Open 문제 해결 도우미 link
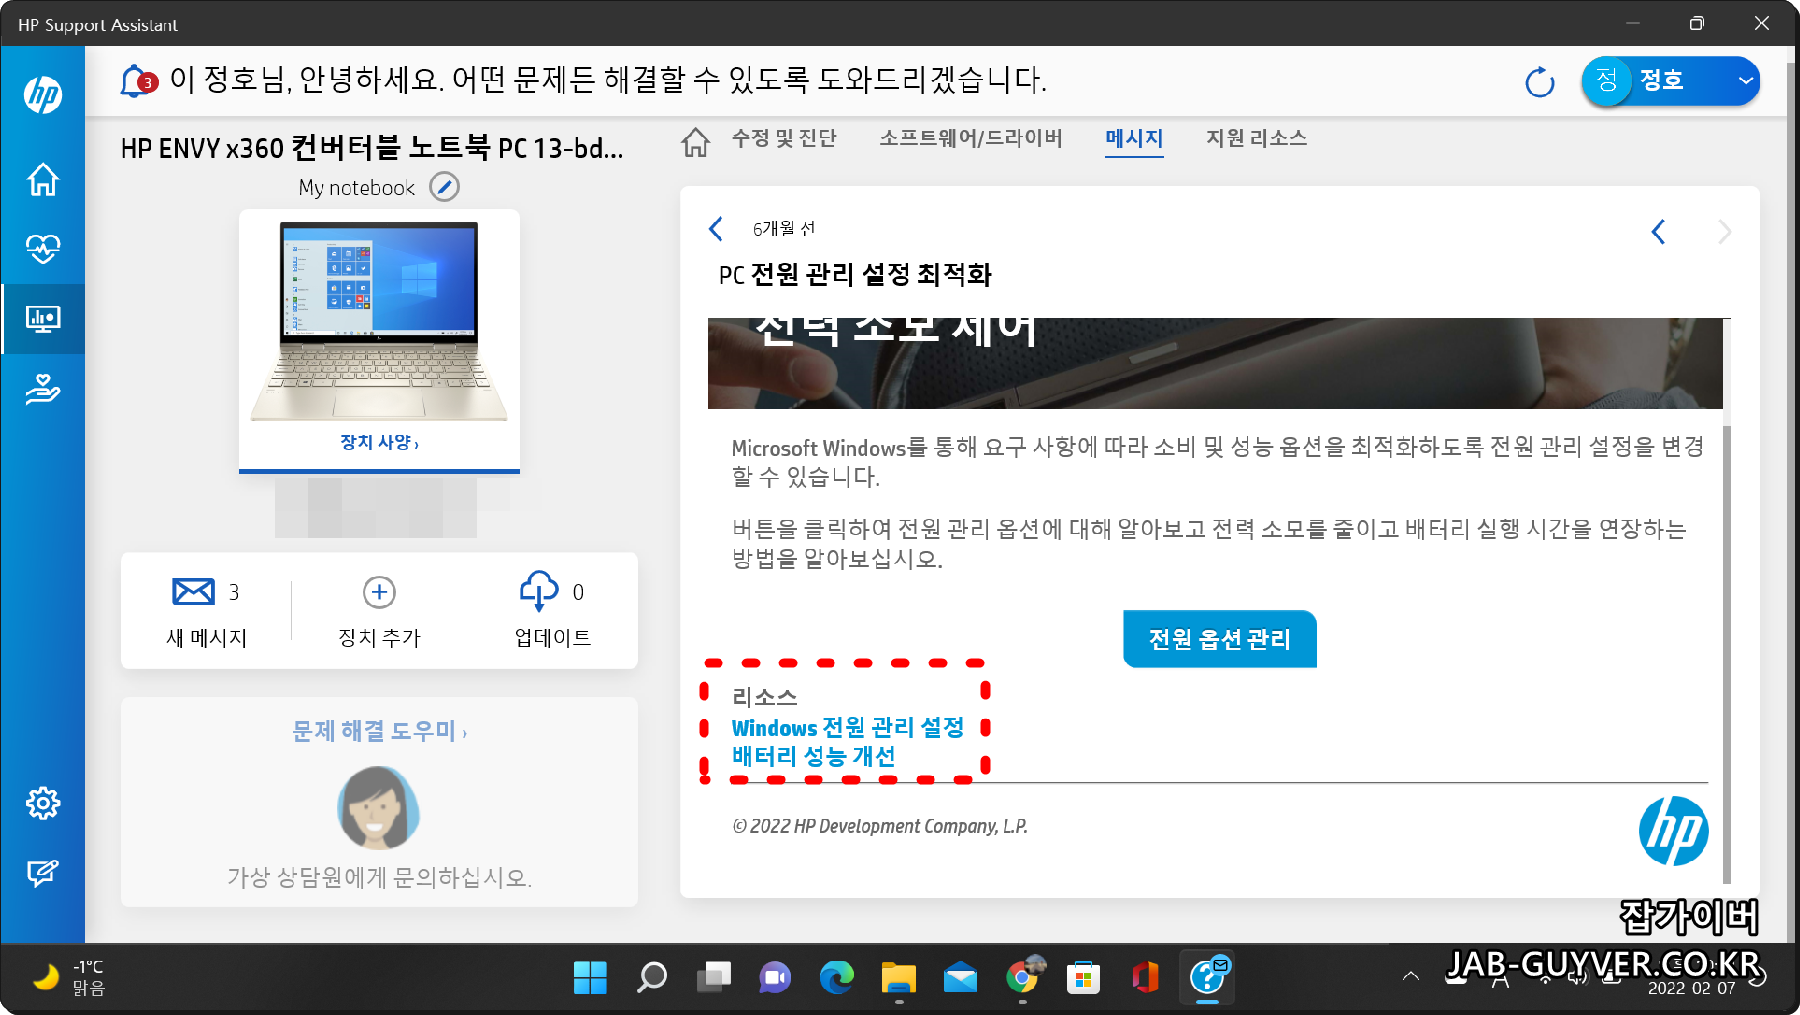This screenshot has width=1800, height=1015. coord(379,731)
